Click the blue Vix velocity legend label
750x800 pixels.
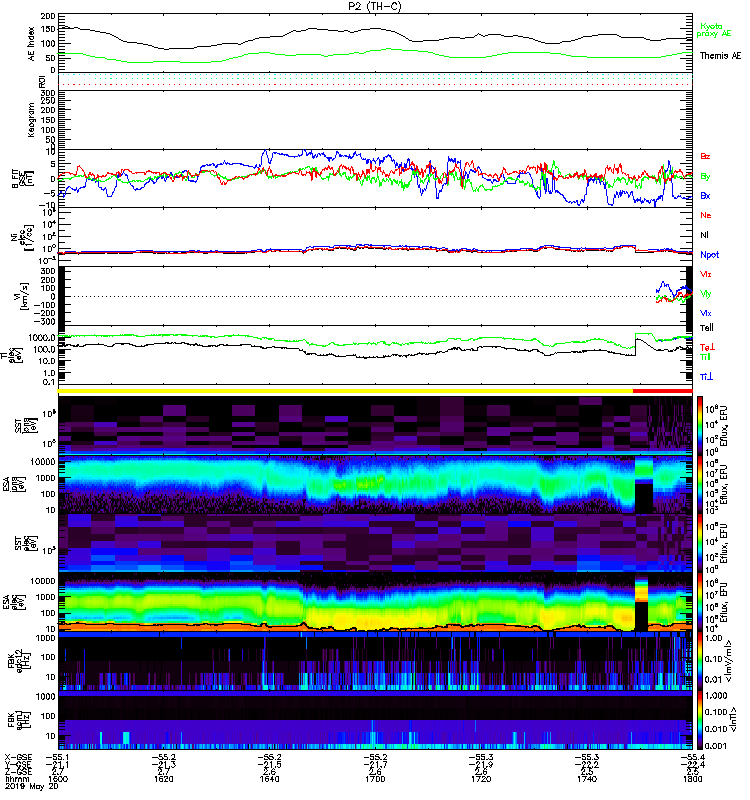click(x=706, y=313)
